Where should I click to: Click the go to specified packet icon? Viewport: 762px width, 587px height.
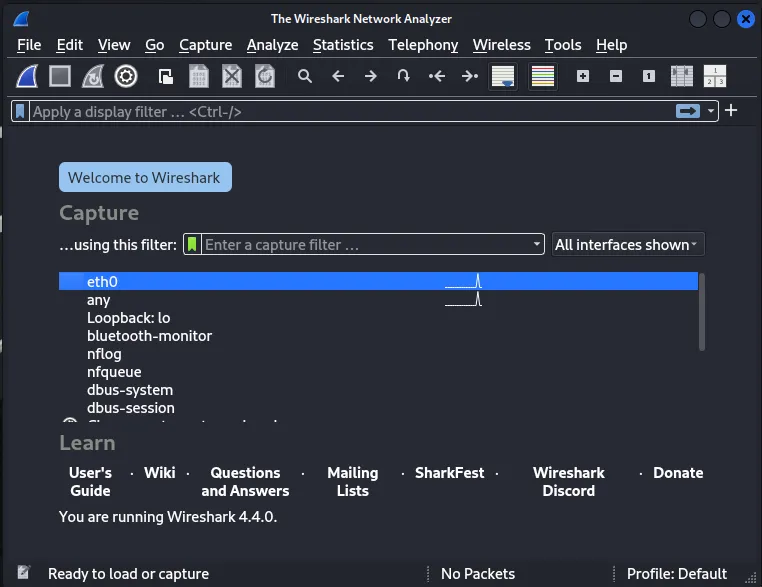coord(403,76)
